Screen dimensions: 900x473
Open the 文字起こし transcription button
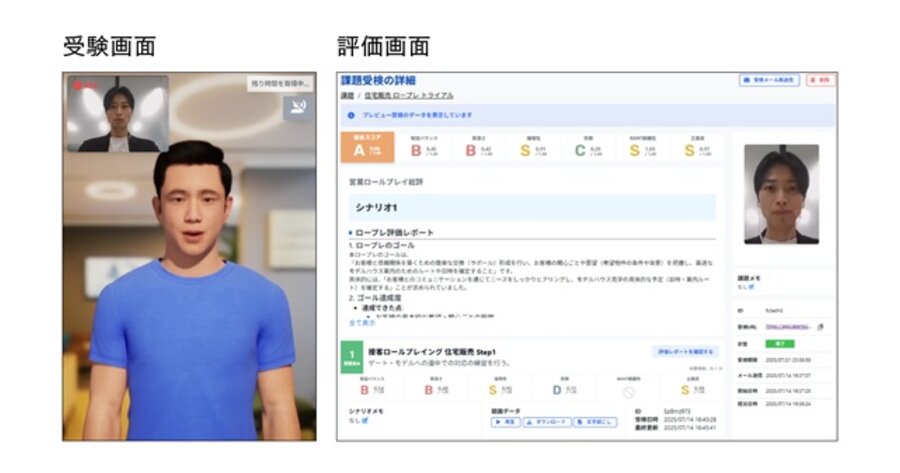click(596, 422)
